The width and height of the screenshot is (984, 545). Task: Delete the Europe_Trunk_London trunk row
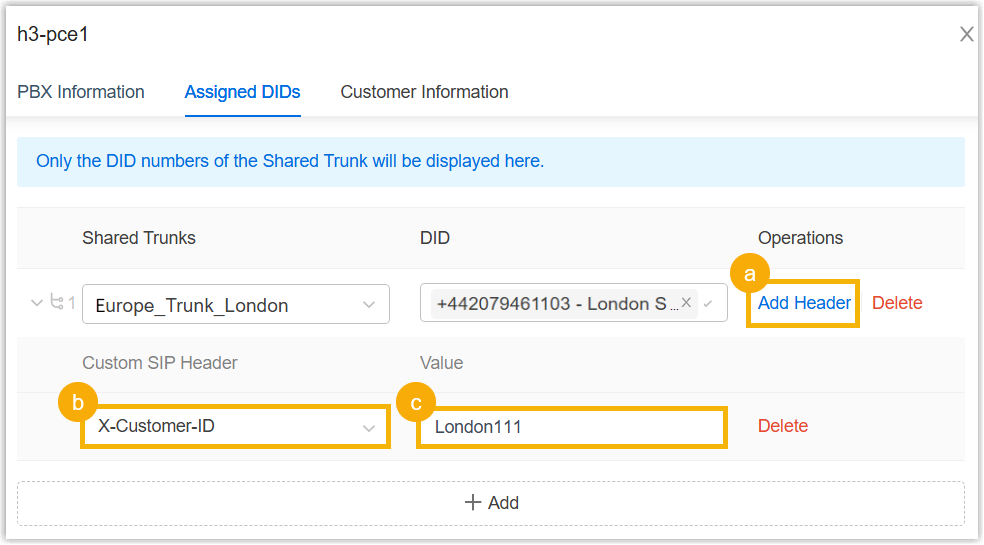click(897, 303)
